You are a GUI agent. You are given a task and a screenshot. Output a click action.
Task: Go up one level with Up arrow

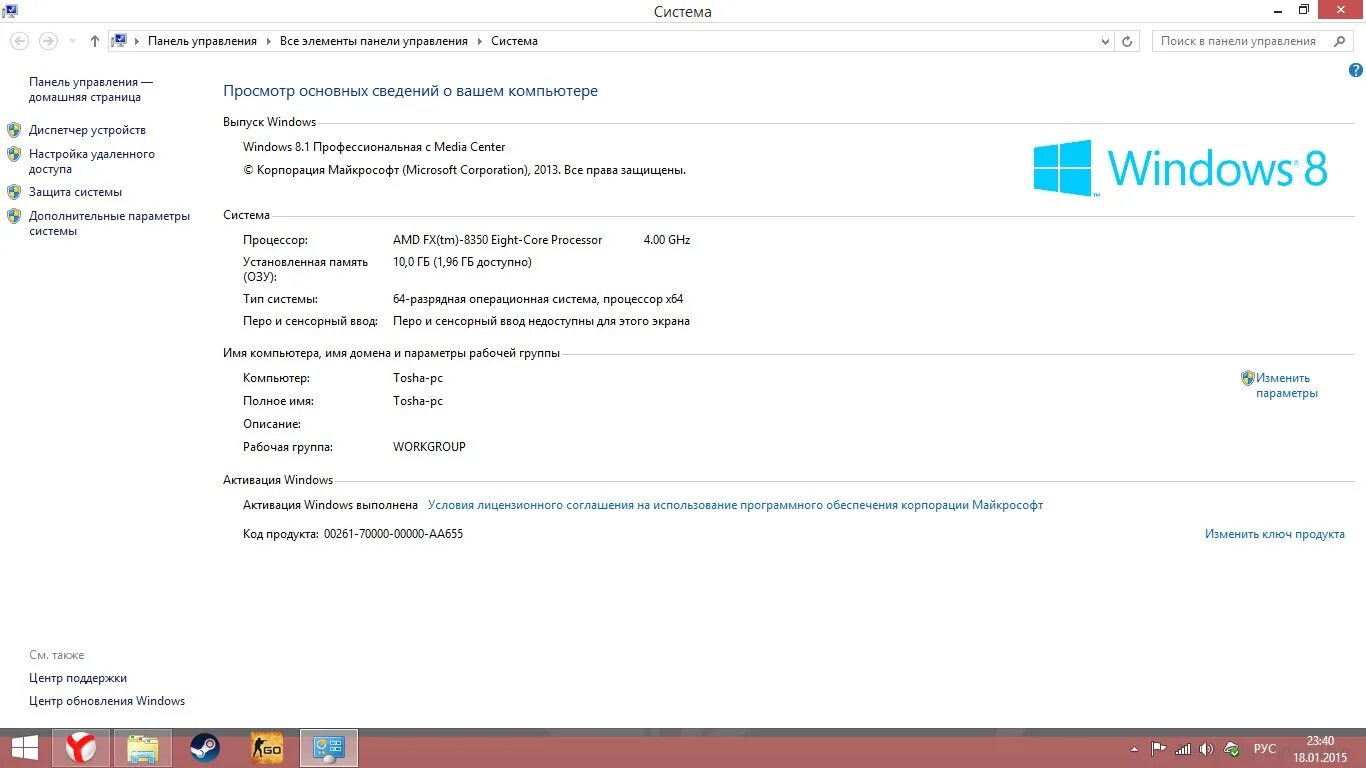pyautogui.click(x=95, y=41)
